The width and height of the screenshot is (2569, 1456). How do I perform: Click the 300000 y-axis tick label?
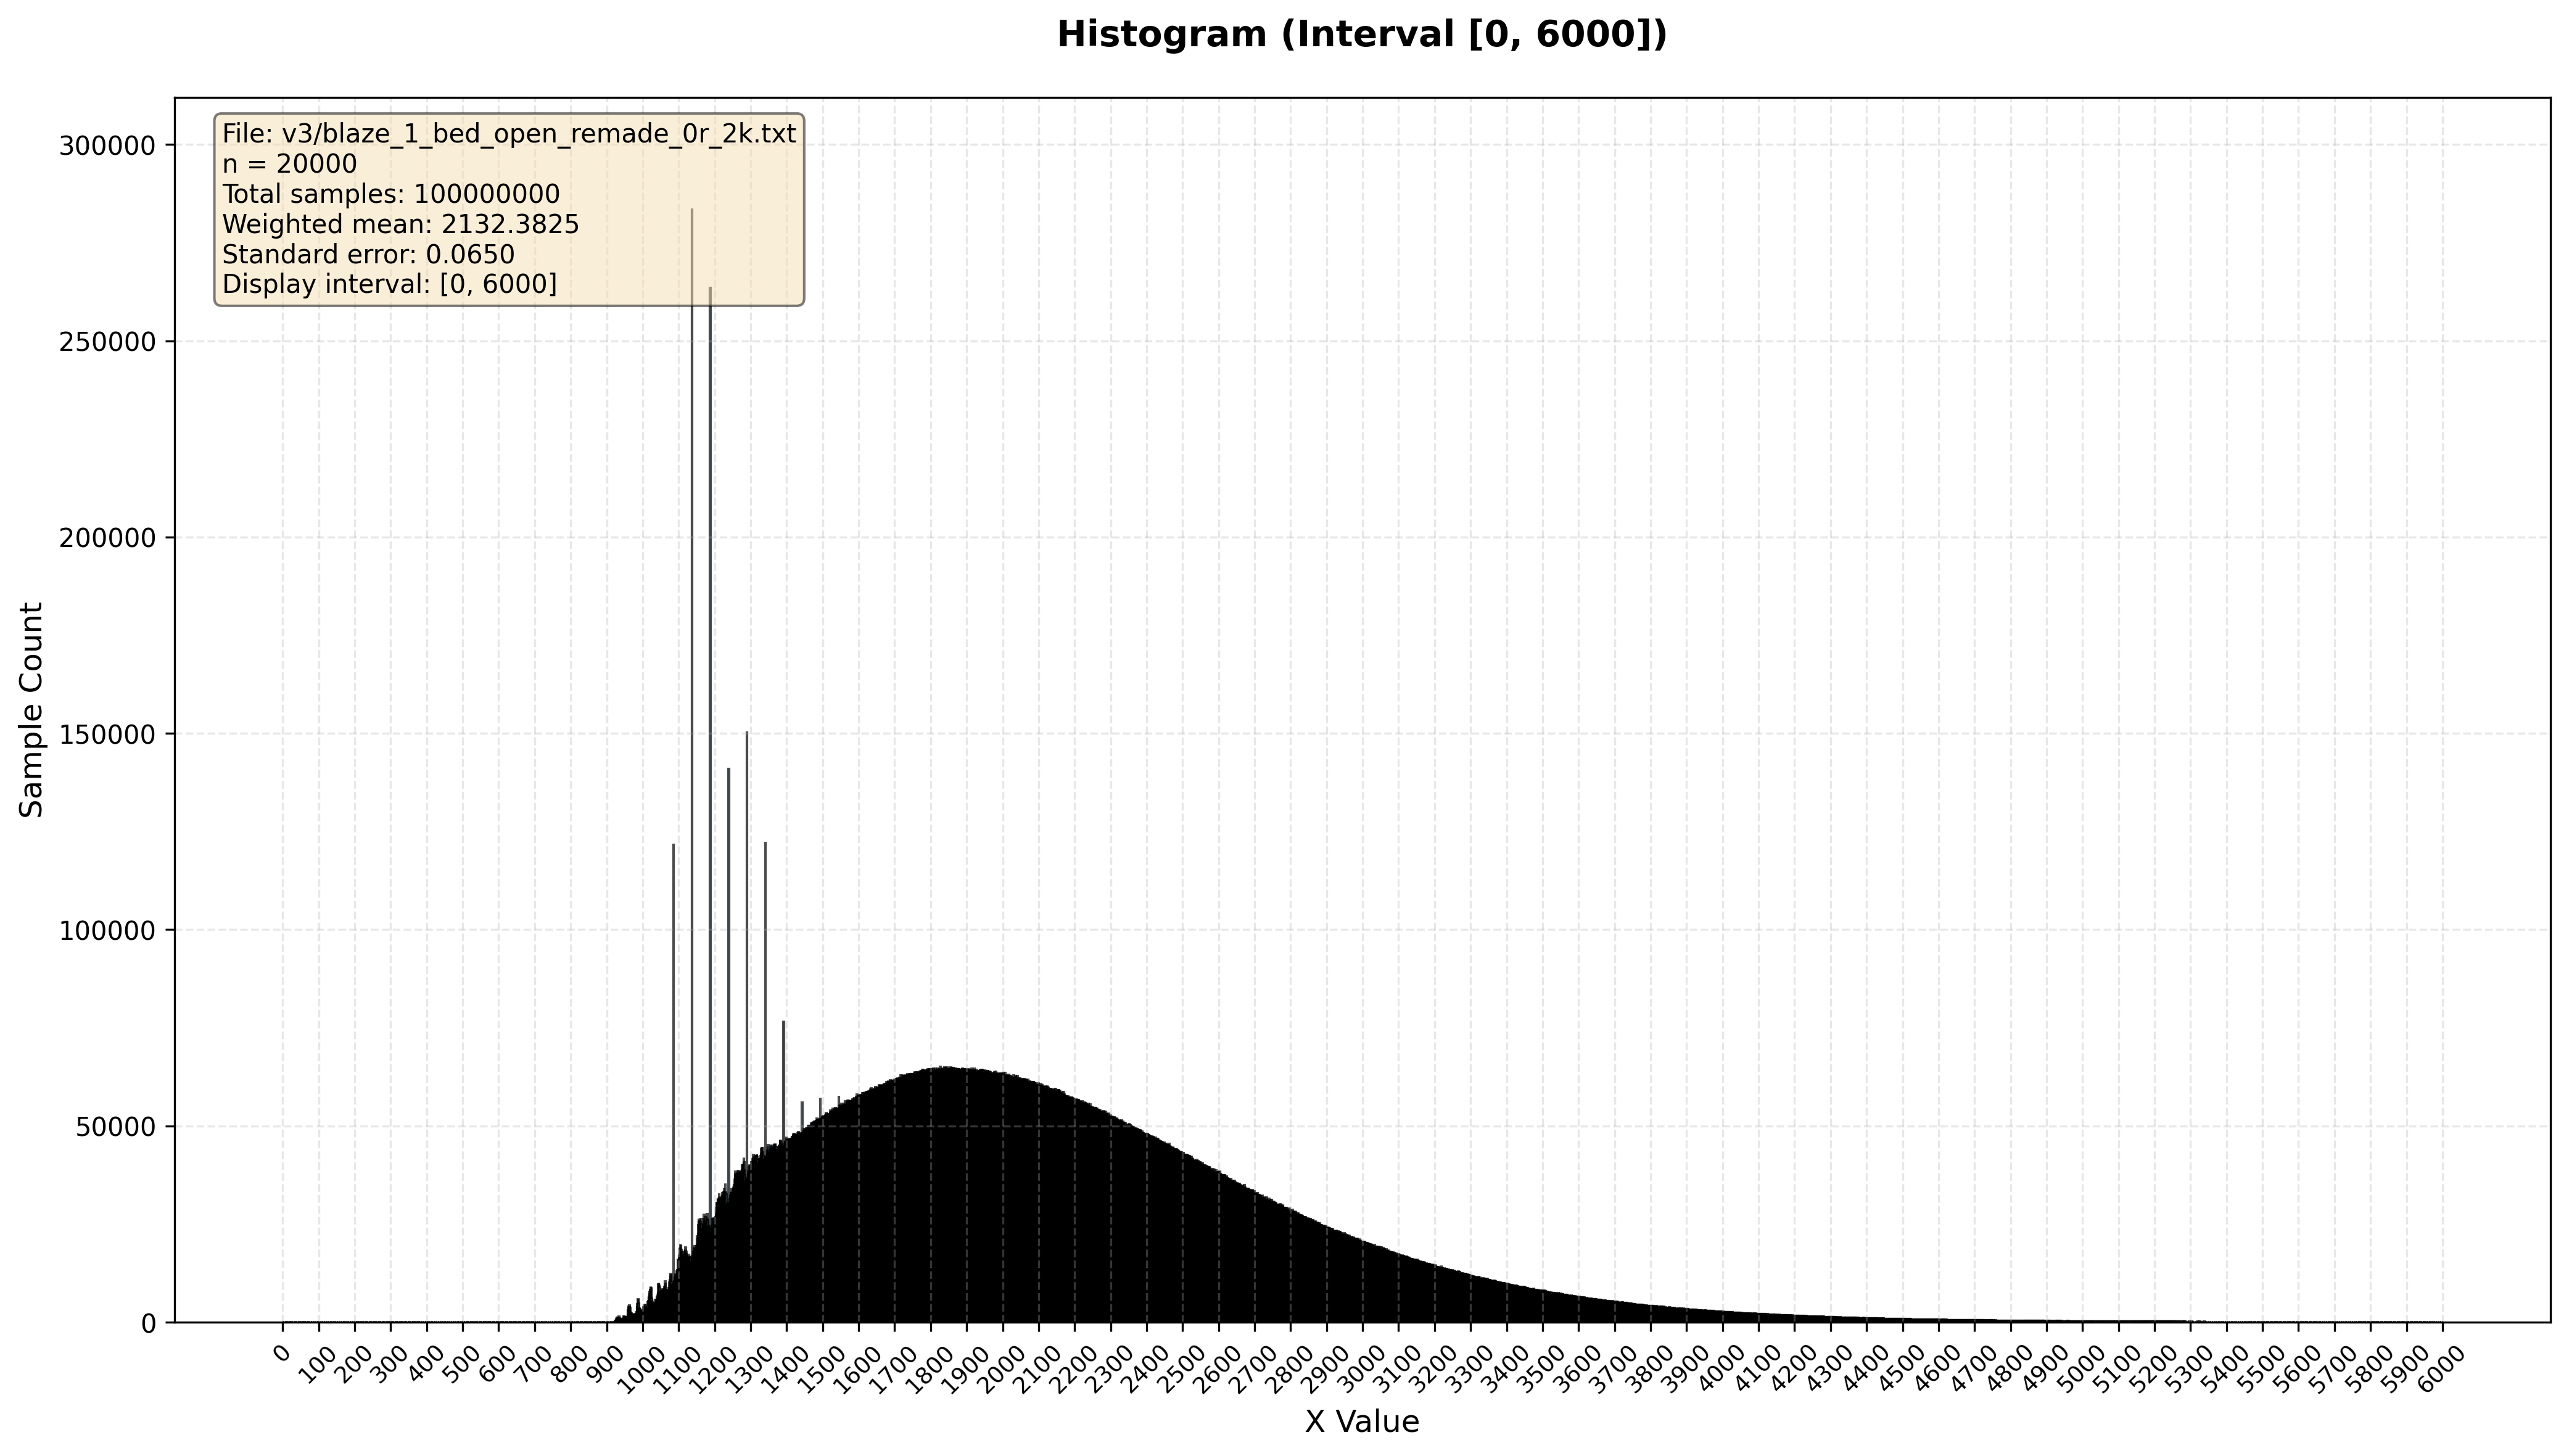[x=108, y=146]
